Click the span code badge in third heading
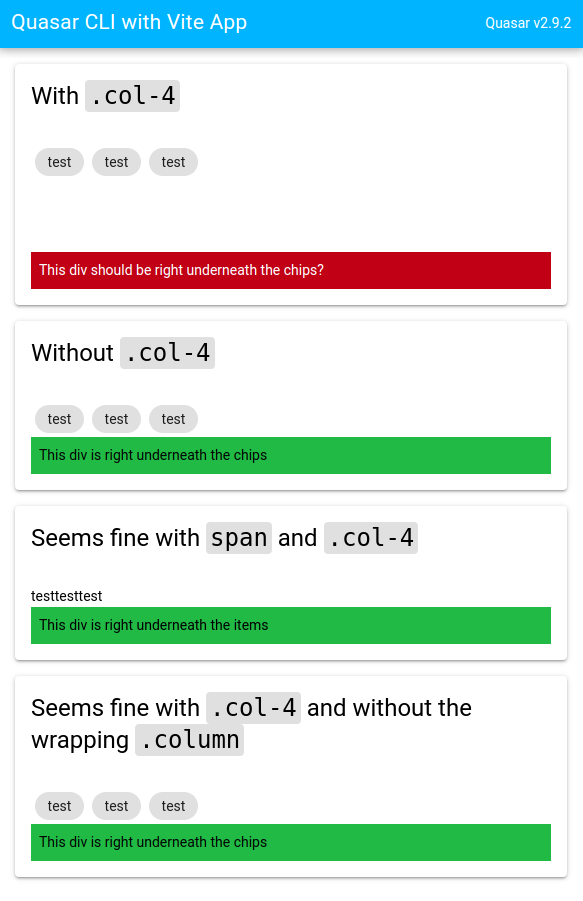The height and width of the screenshot is (901, 583). coord(238,538)
